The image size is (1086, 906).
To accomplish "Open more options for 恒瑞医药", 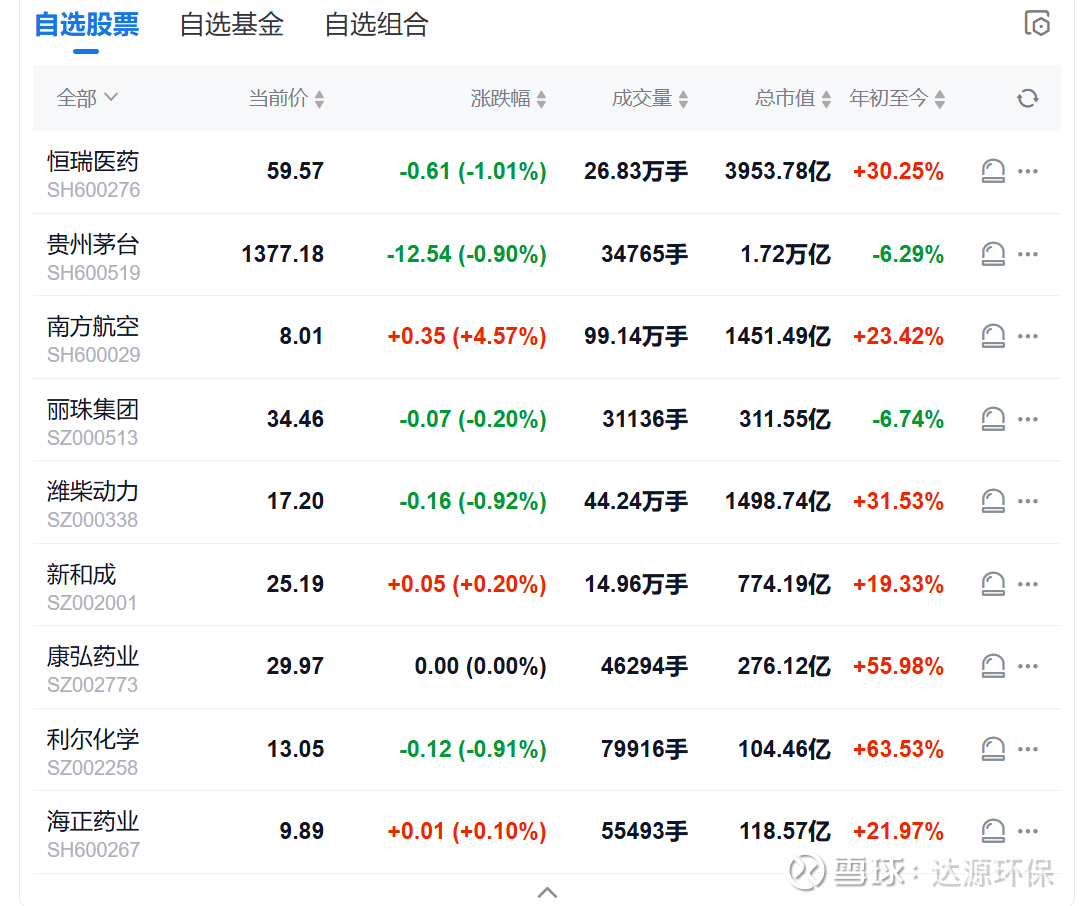I will 1028,171.
